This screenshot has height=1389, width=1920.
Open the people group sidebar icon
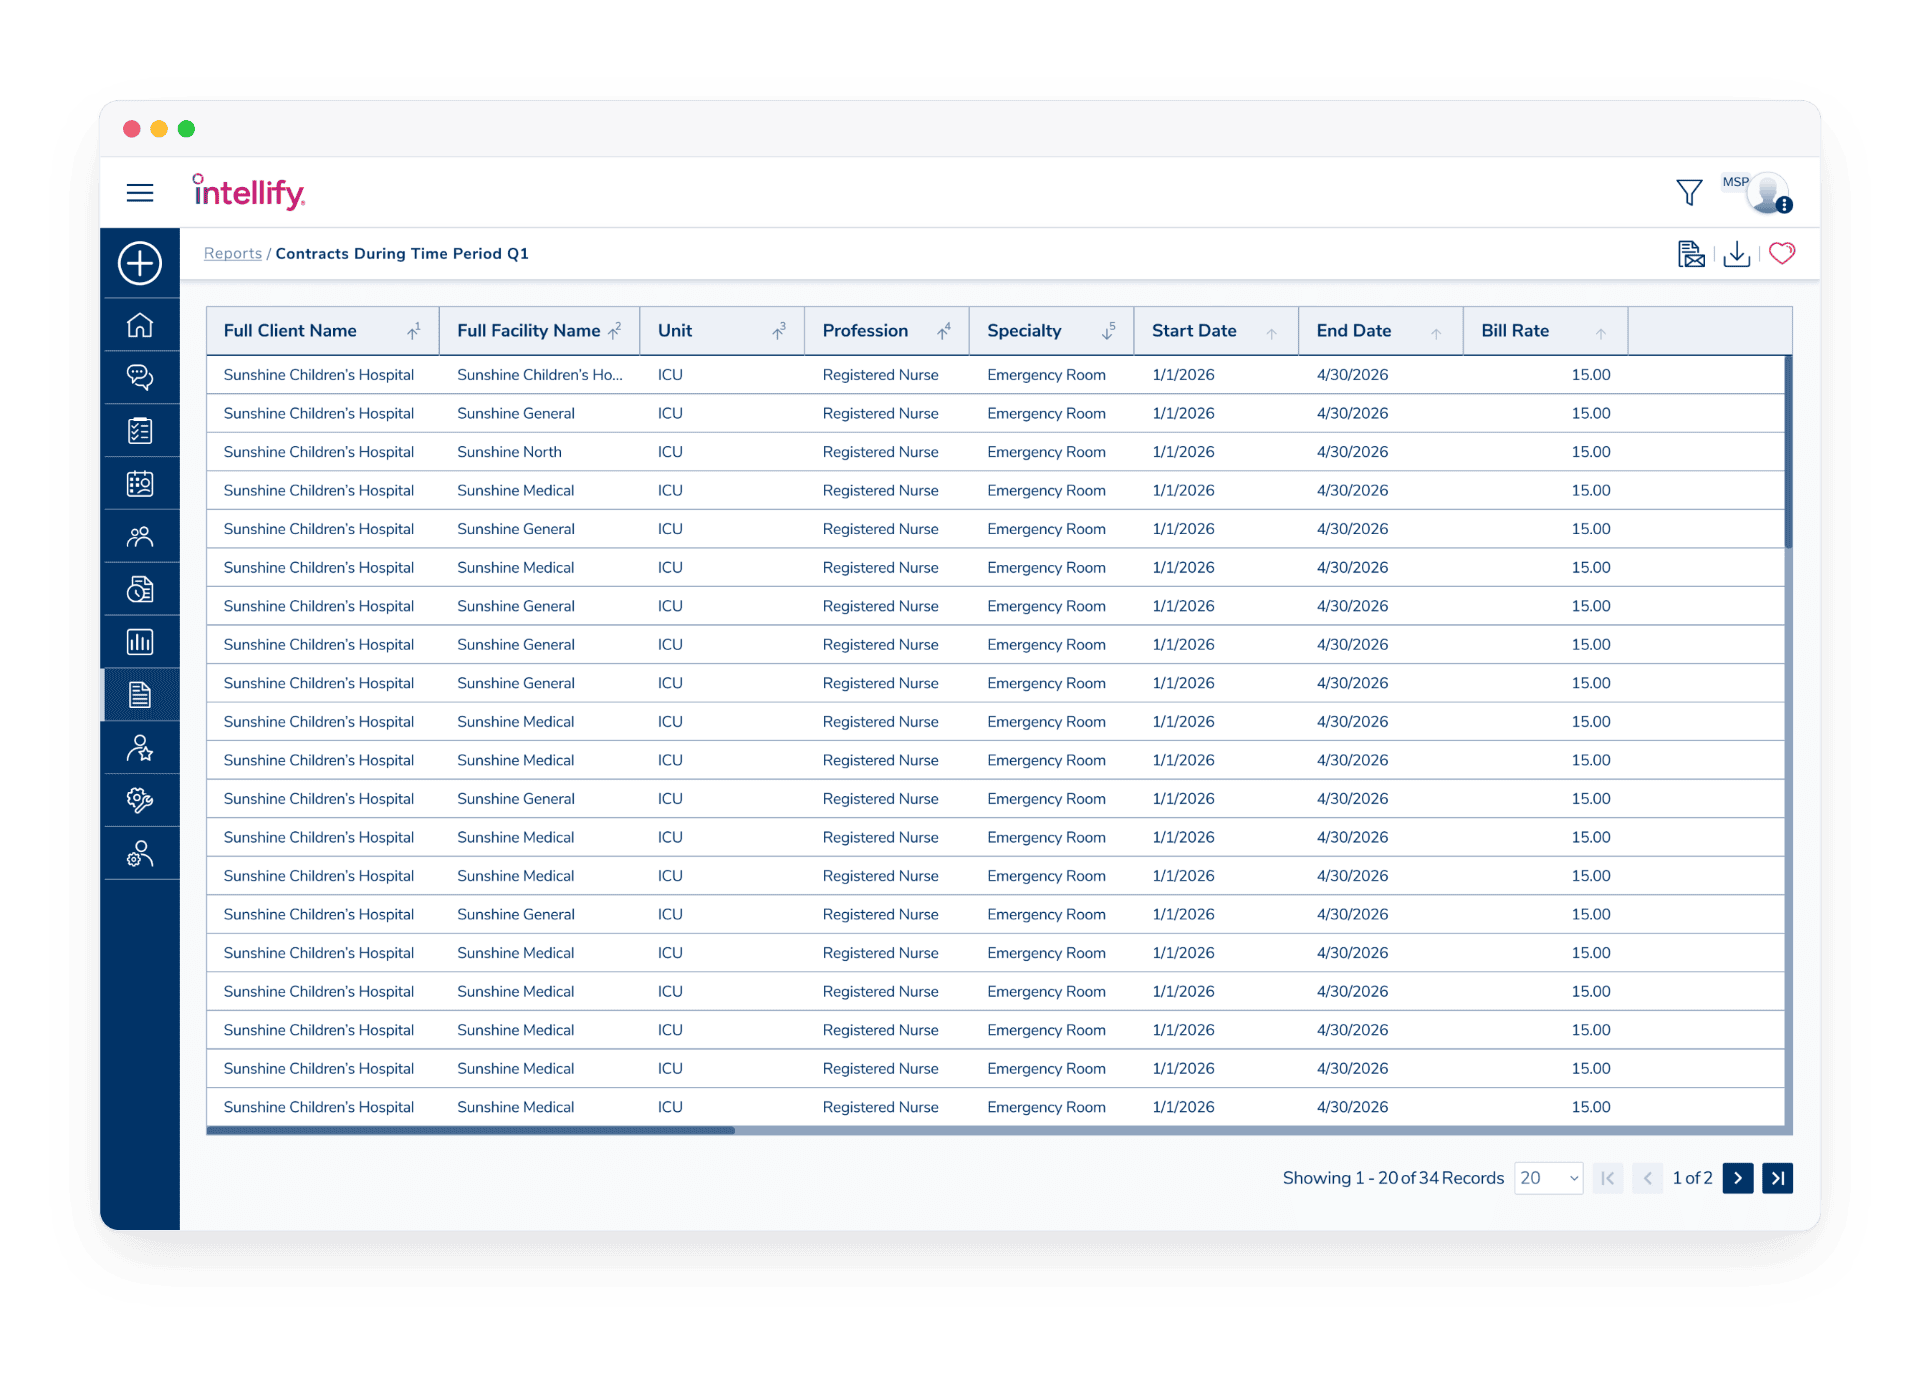point(140,536)
